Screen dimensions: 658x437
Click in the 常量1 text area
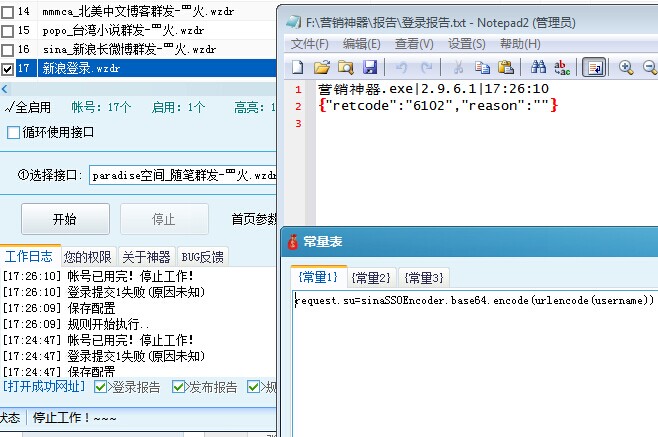click(x=474, y=365)
